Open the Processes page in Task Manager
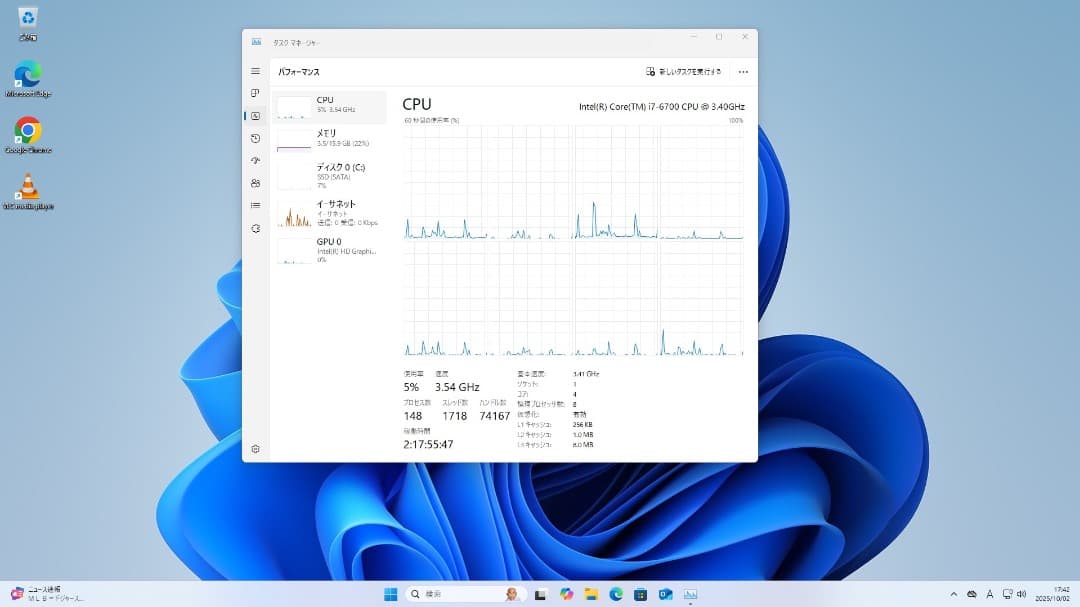Image resolution: width=1080 pixels, height=607 pixels. point(255,92)
